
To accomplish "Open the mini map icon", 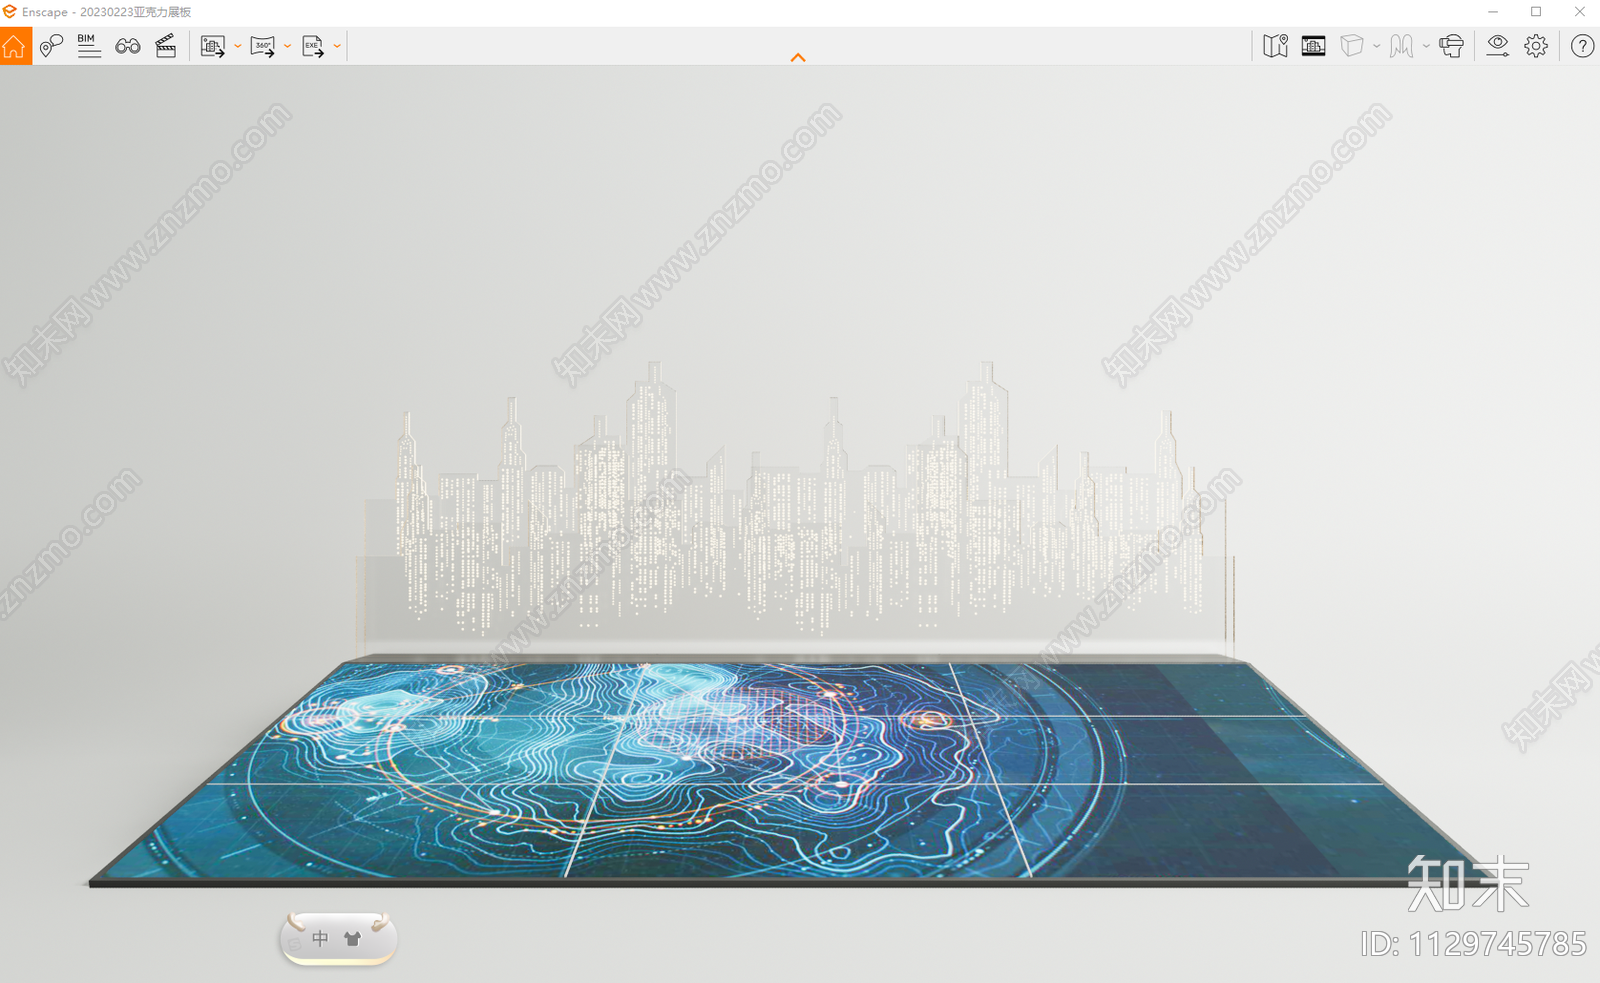I will pyautogui.click(x=1275, y=46).
